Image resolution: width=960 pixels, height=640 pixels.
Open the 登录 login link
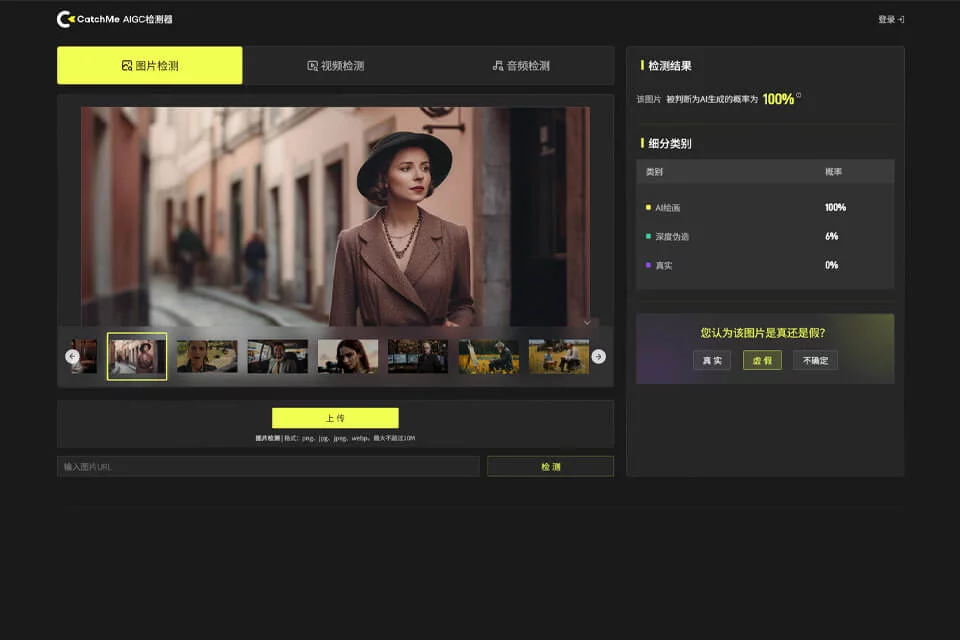tap(891, 20)
